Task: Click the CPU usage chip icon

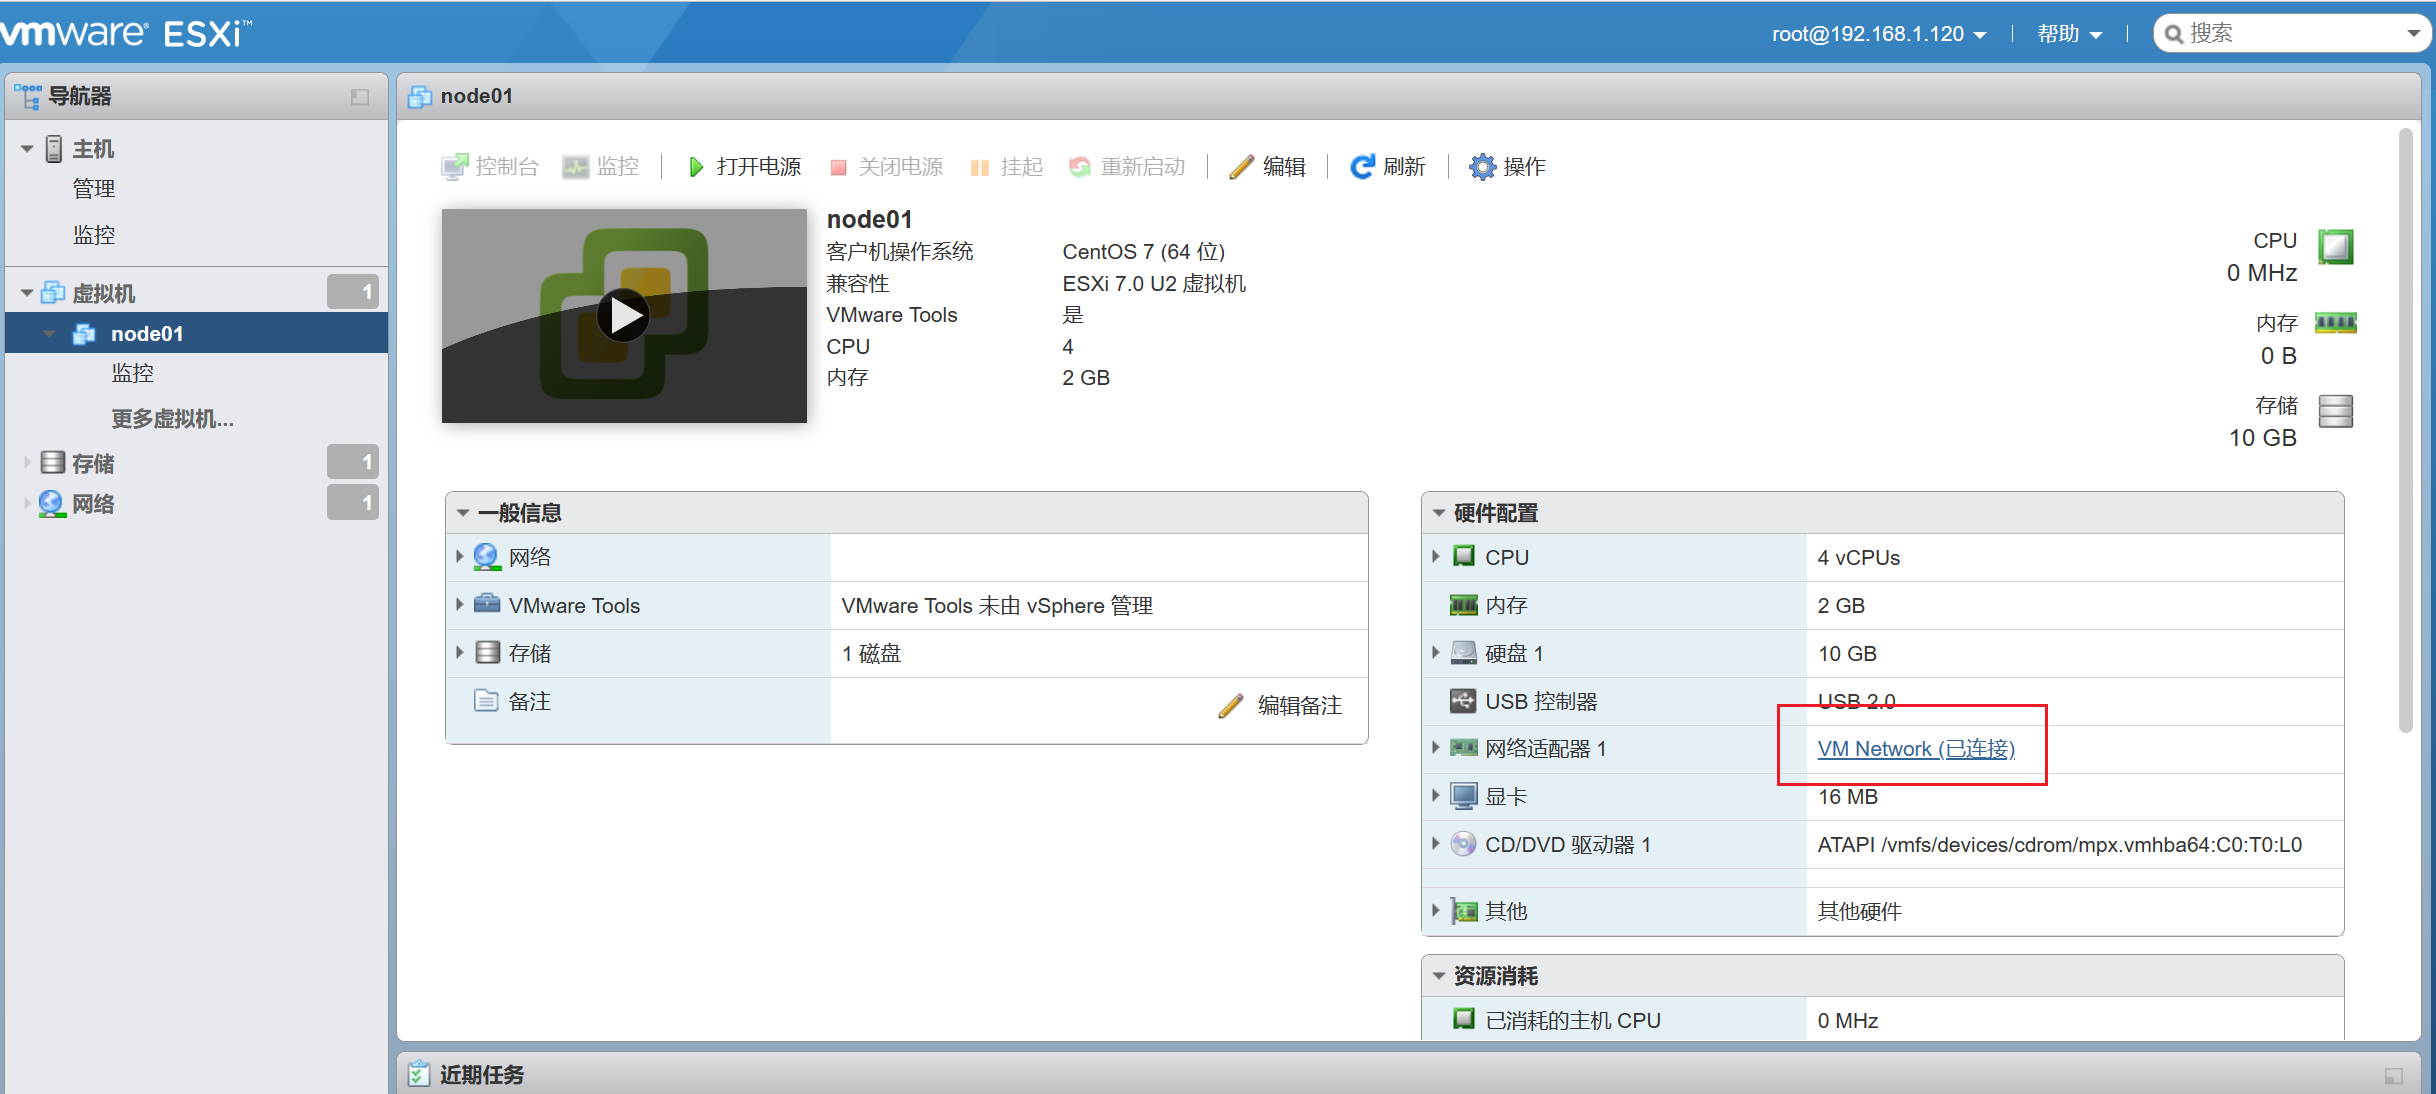Action: pyautogui.click(x=2336, y=246)
